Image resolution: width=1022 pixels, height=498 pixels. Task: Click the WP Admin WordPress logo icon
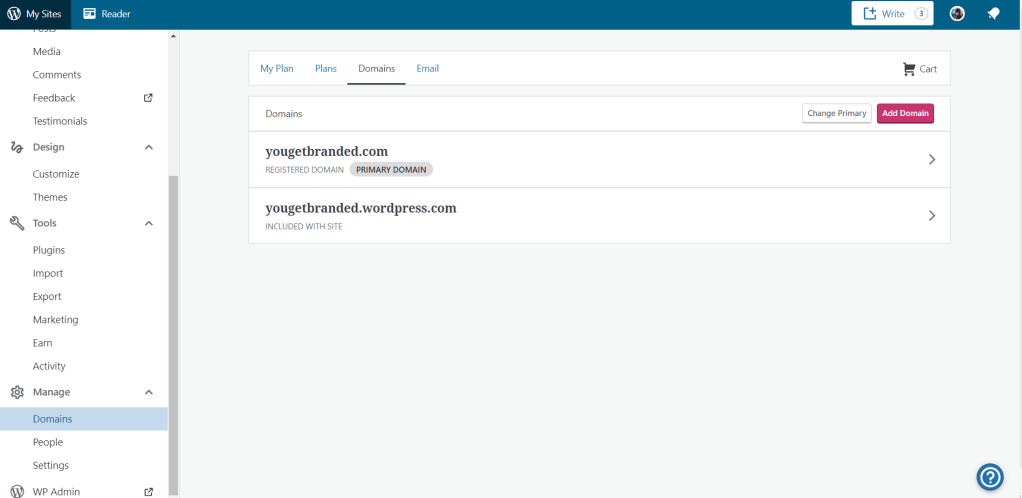pyautogui.click(x=18, y=491)
